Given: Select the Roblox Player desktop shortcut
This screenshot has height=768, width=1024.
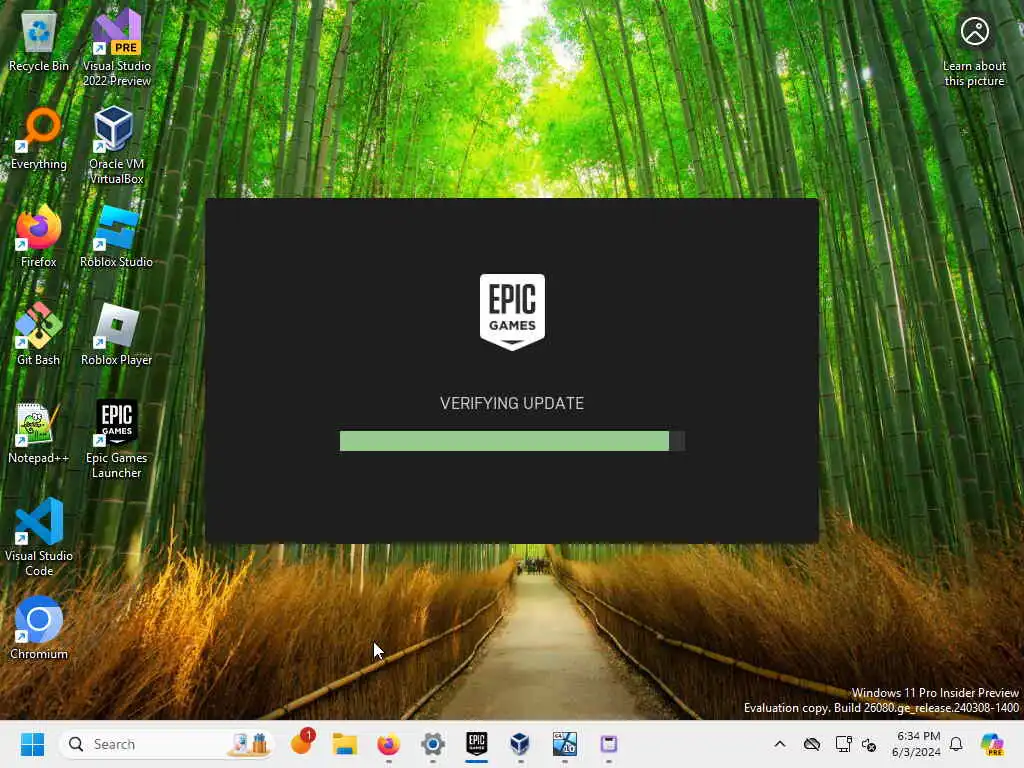Looking at the screenshot, I should 116,334.
